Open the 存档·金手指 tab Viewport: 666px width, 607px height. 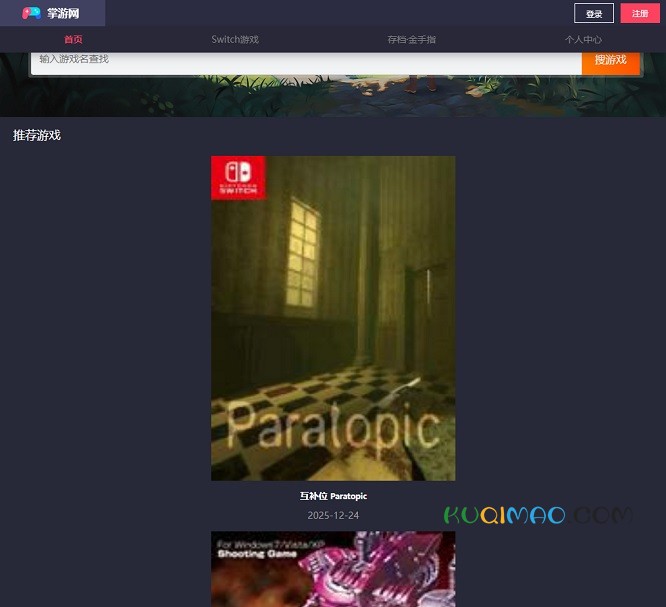point(412,40)
